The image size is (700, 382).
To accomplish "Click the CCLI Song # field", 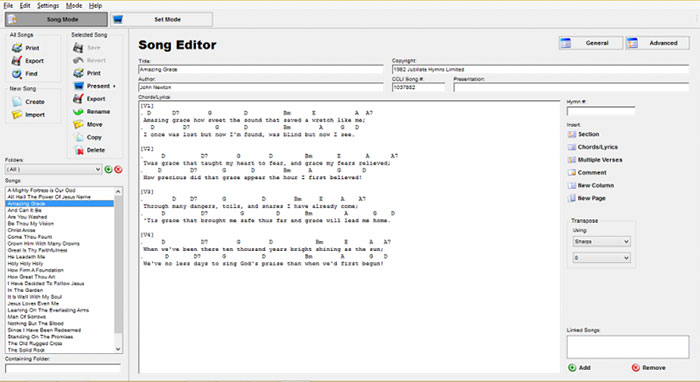I will (418, 87).
